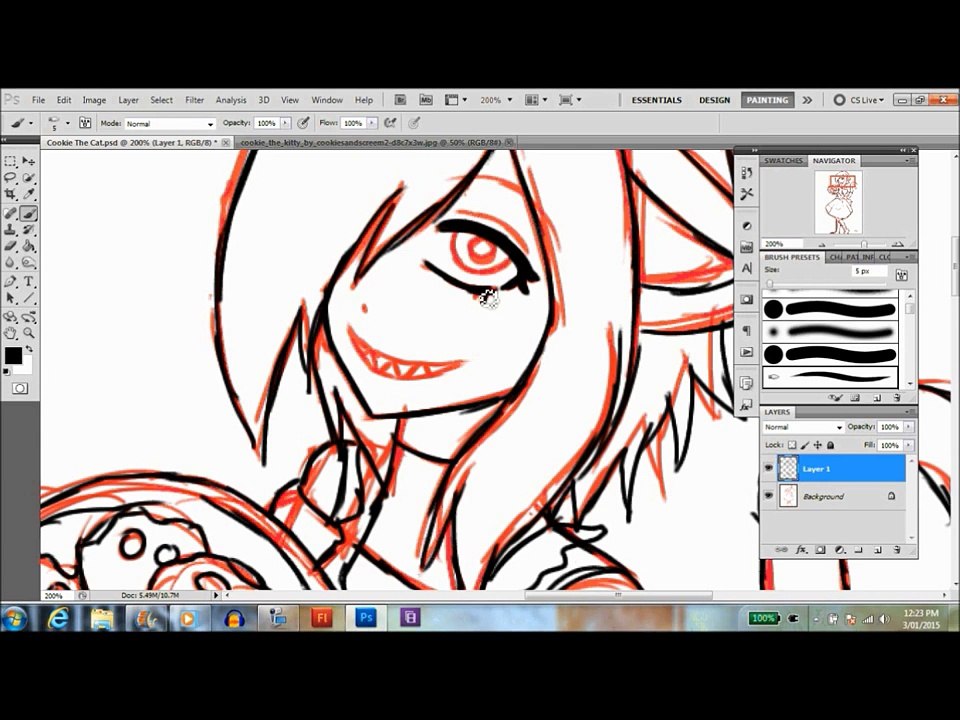Screen dimensions: 960x720
Task: Select the Blur tool
Action: (x=10, y=263)
